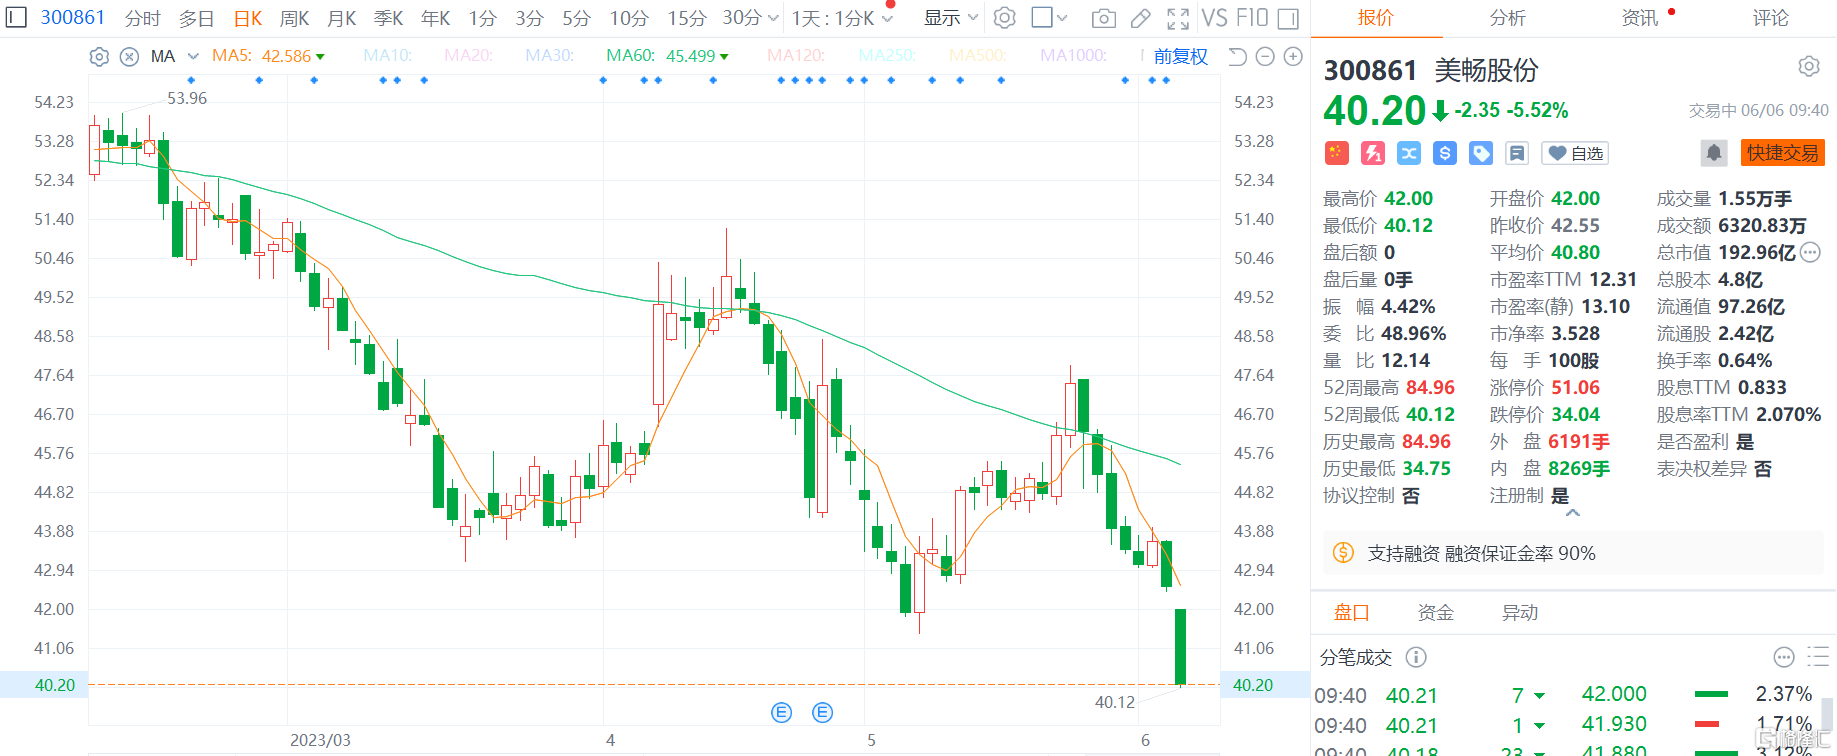Switch to 分时 intraday chart
1837x756 pixels.
[142, 18]
